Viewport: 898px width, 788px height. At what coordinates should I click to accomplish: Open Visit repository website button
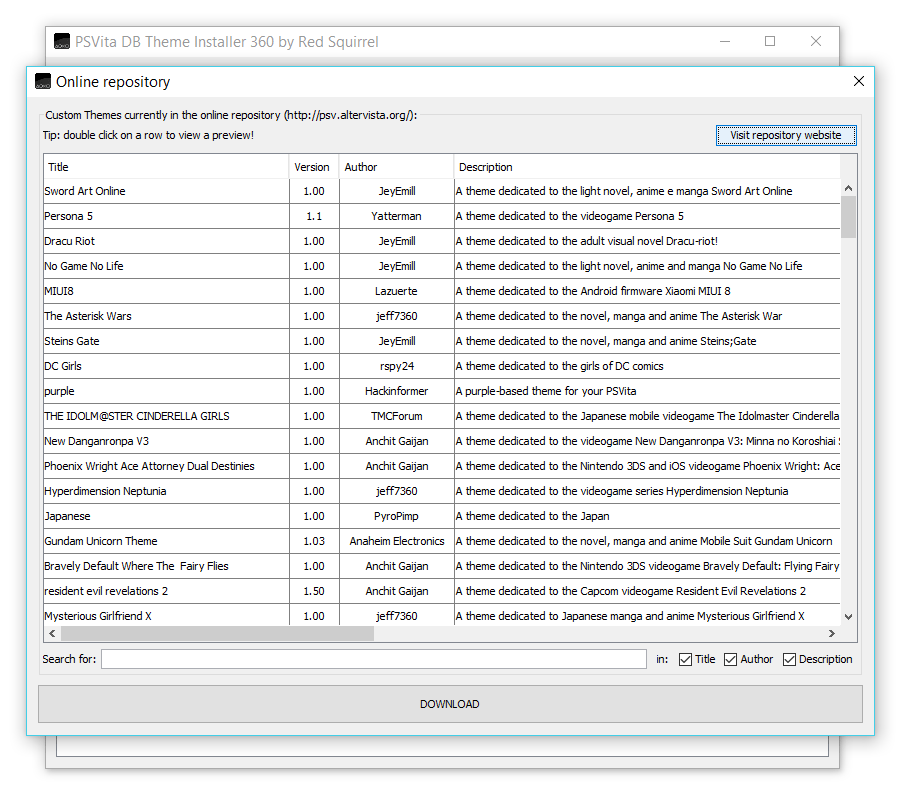click(785, 136)
